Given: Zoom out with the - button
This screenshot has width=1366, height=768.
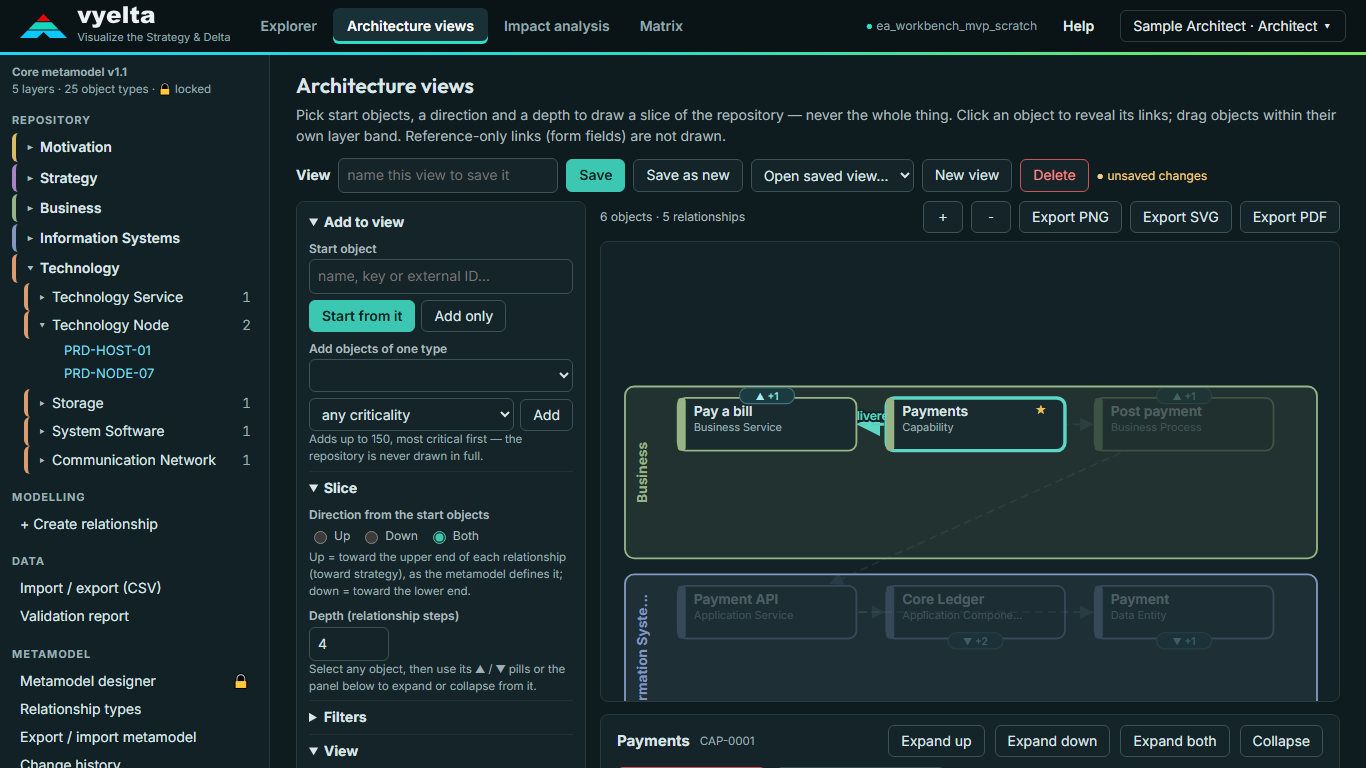Looking at the screenshot, I should [991, 217].
